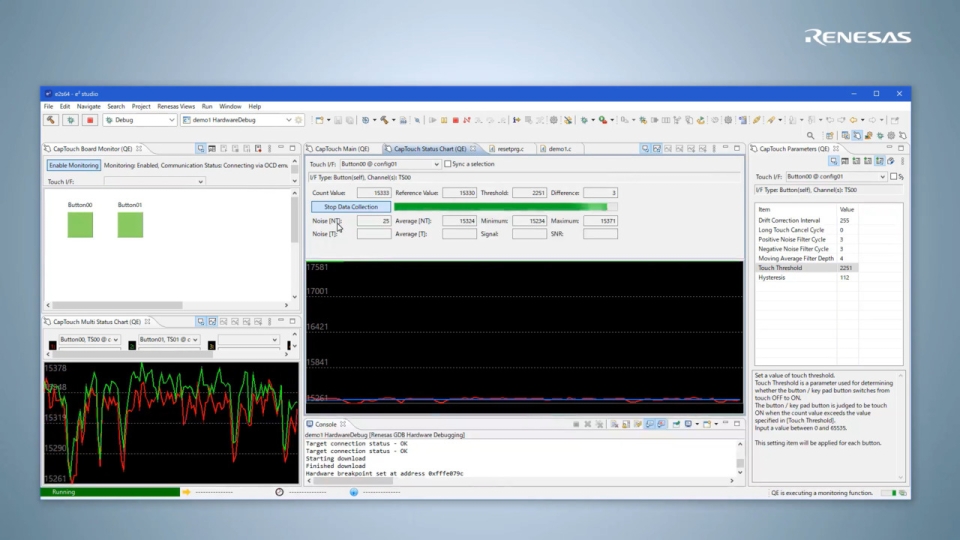Click first toolbar icon in Status Chart view

click(x=645, y=149)
